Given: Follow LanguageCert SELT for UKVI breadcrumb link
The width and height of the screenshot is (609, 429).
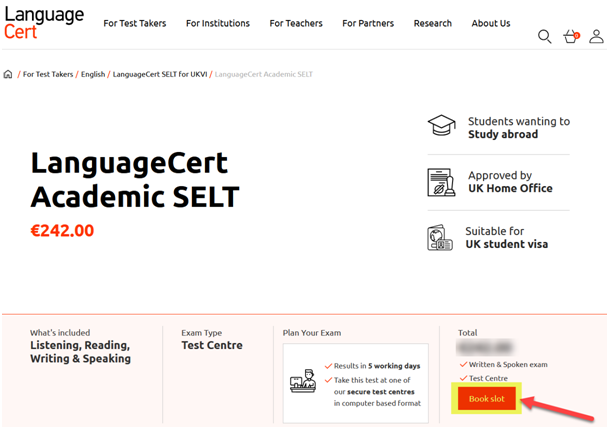Looking at the screenshot, I should 160,74.
